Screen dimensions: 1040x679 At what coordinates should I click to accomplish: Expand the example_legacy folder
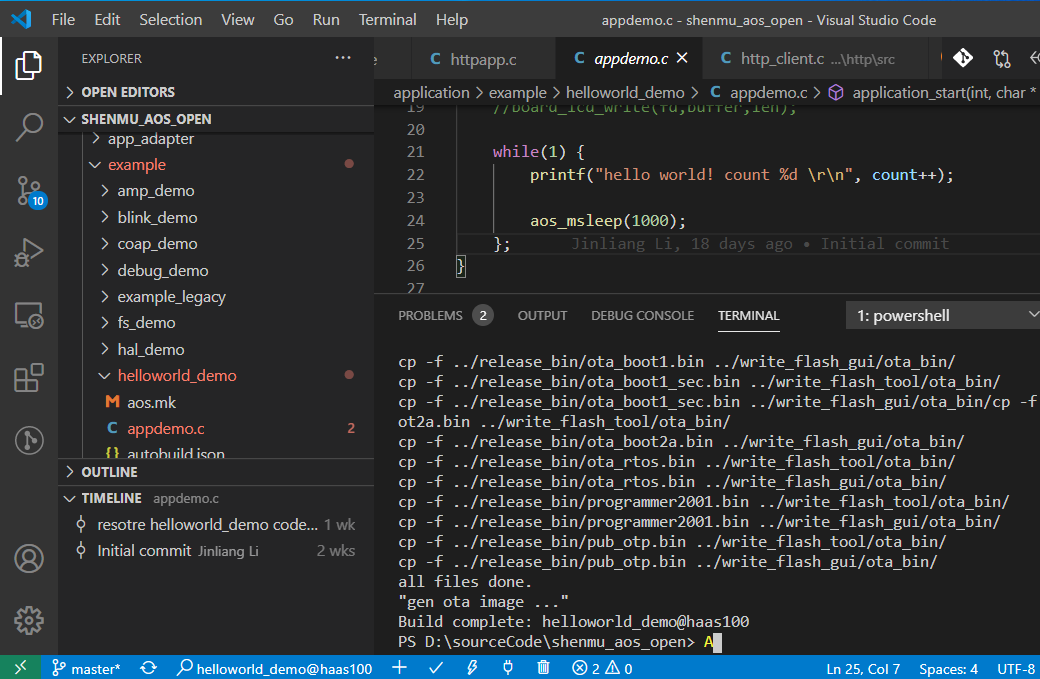[x=216, y=296]
